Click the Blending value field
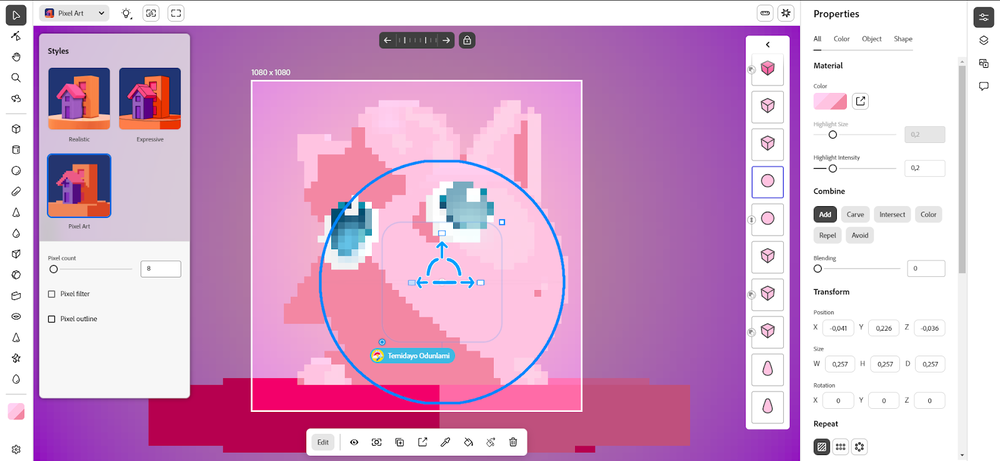 click(x=925, y=268)
